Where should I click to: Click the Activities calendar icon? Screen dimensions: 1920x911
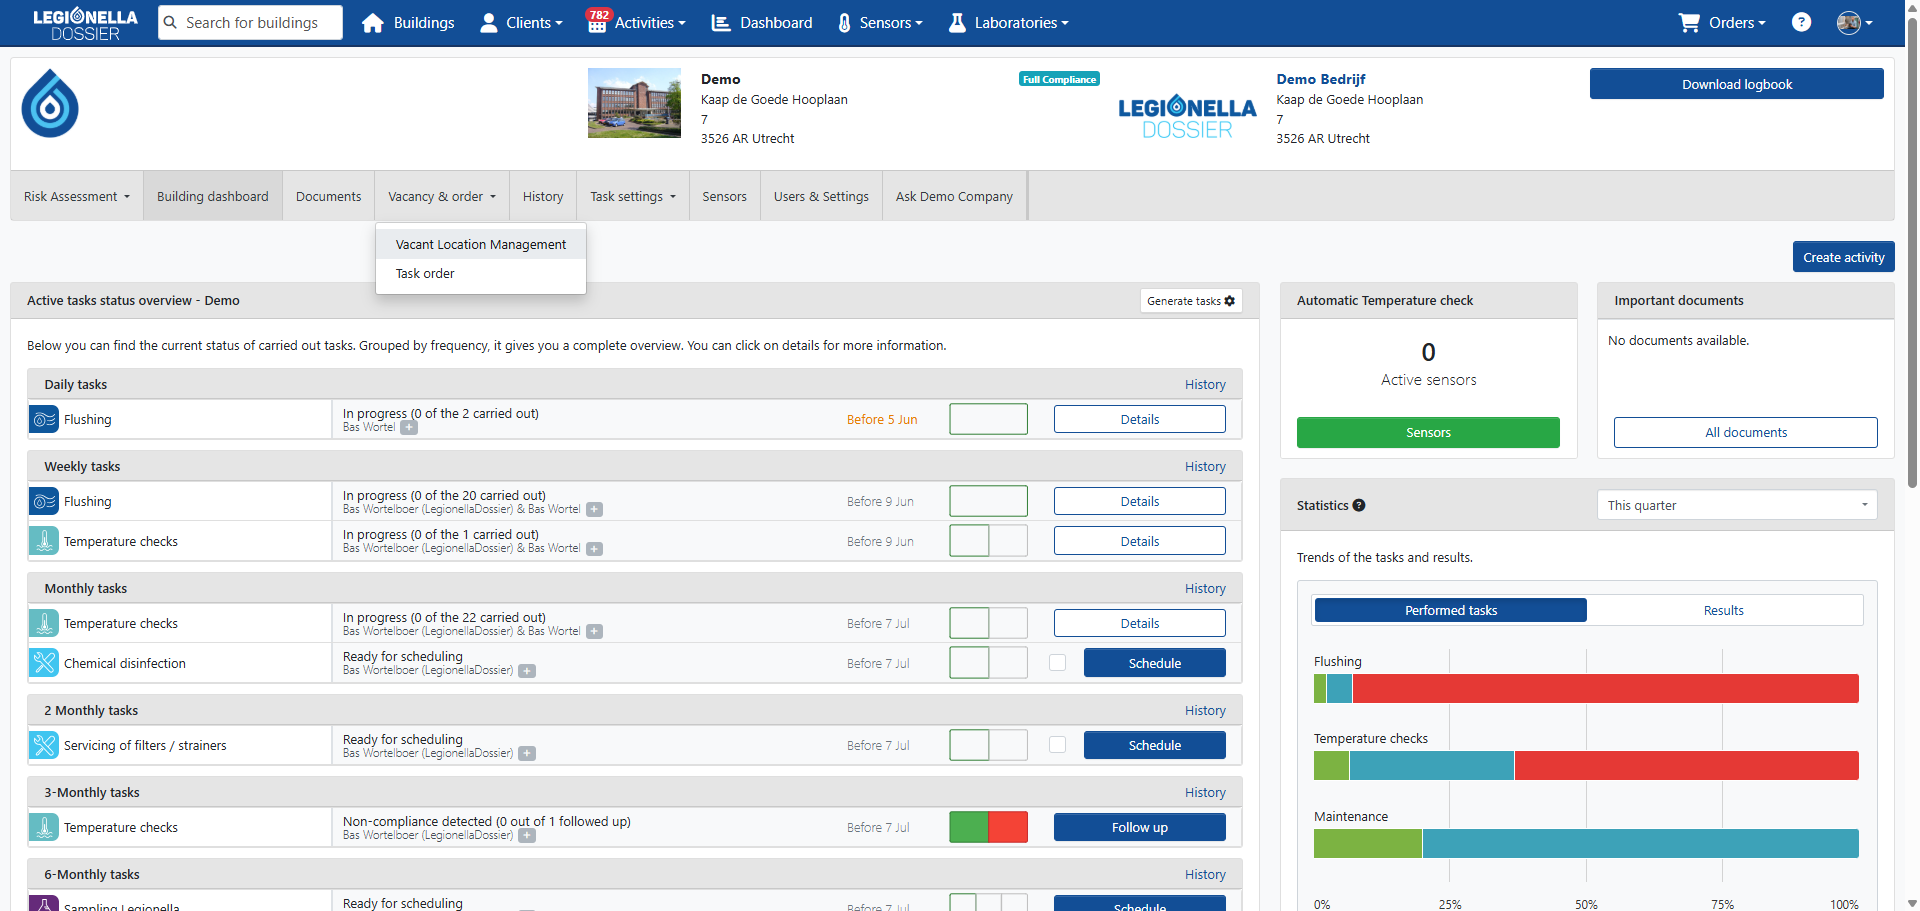(x=597, y=23)
